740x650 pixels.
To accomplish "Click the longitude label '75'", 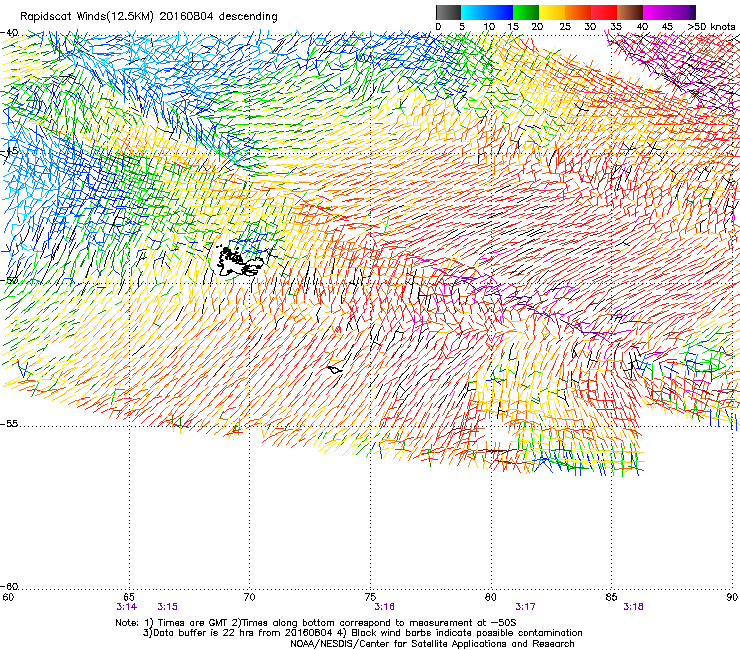I will (370, 597).
